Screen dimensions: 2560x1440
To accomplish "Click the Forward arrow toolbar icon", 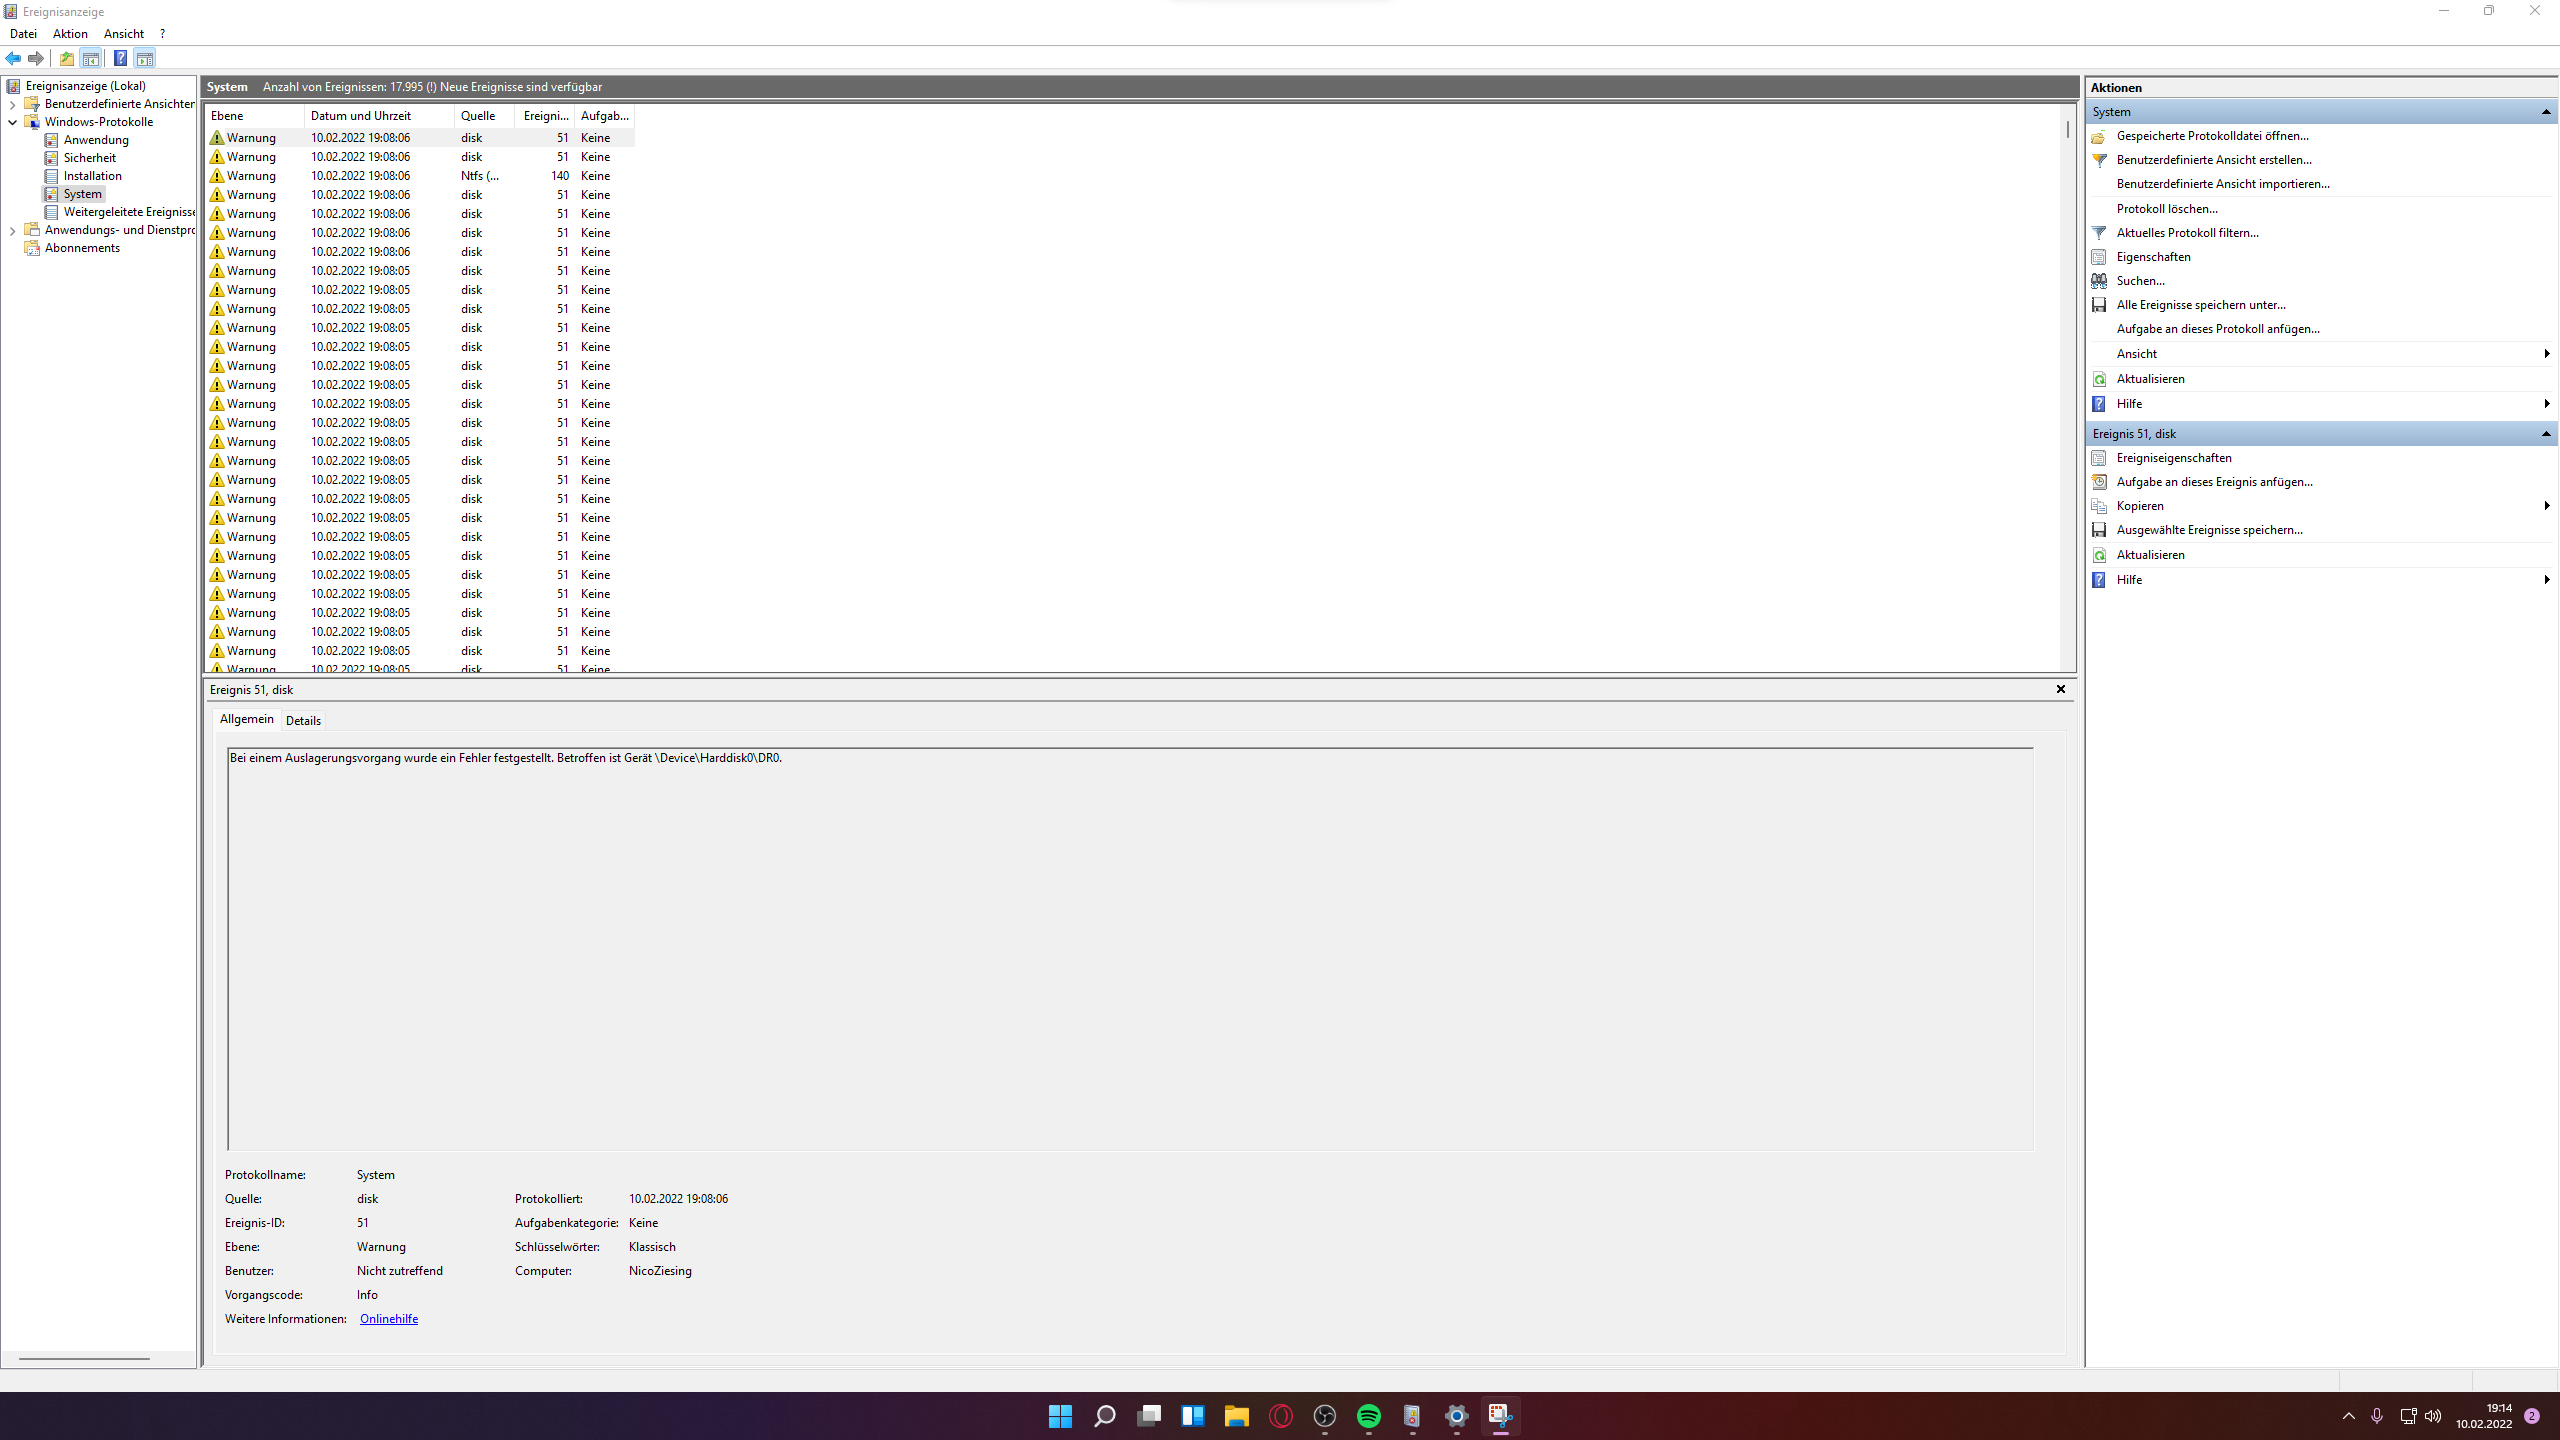I will pyautogui.click(x=36, y=58).
